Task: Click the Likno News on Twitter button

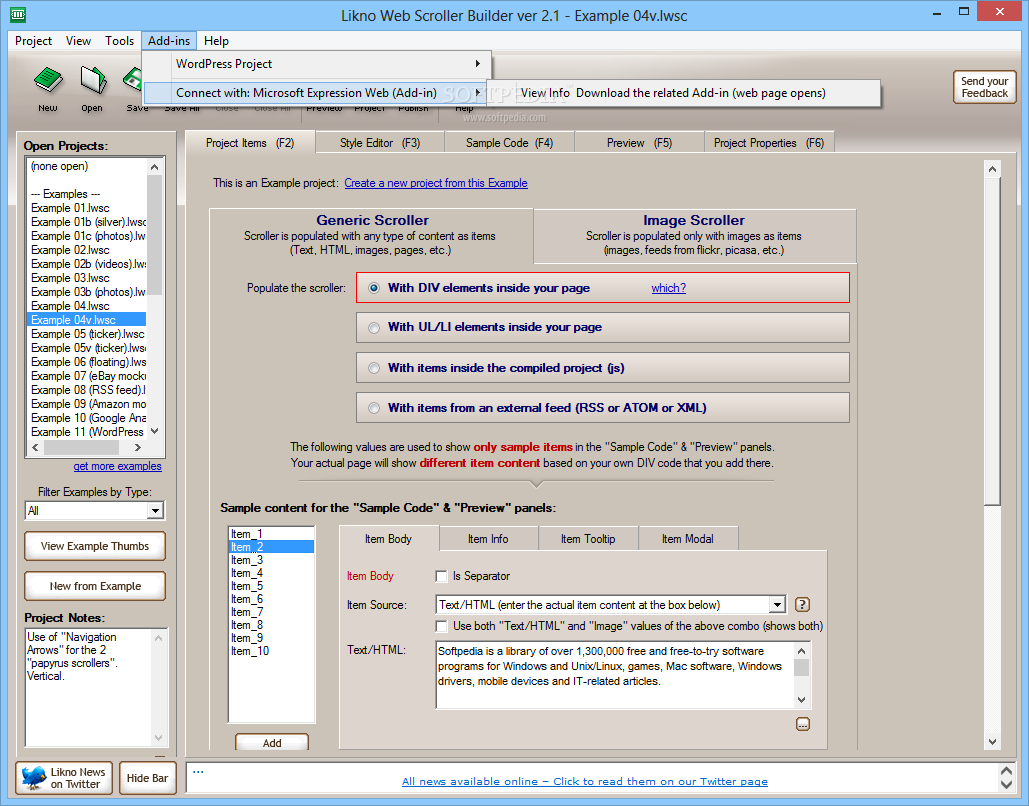Action: coord(64,778)
